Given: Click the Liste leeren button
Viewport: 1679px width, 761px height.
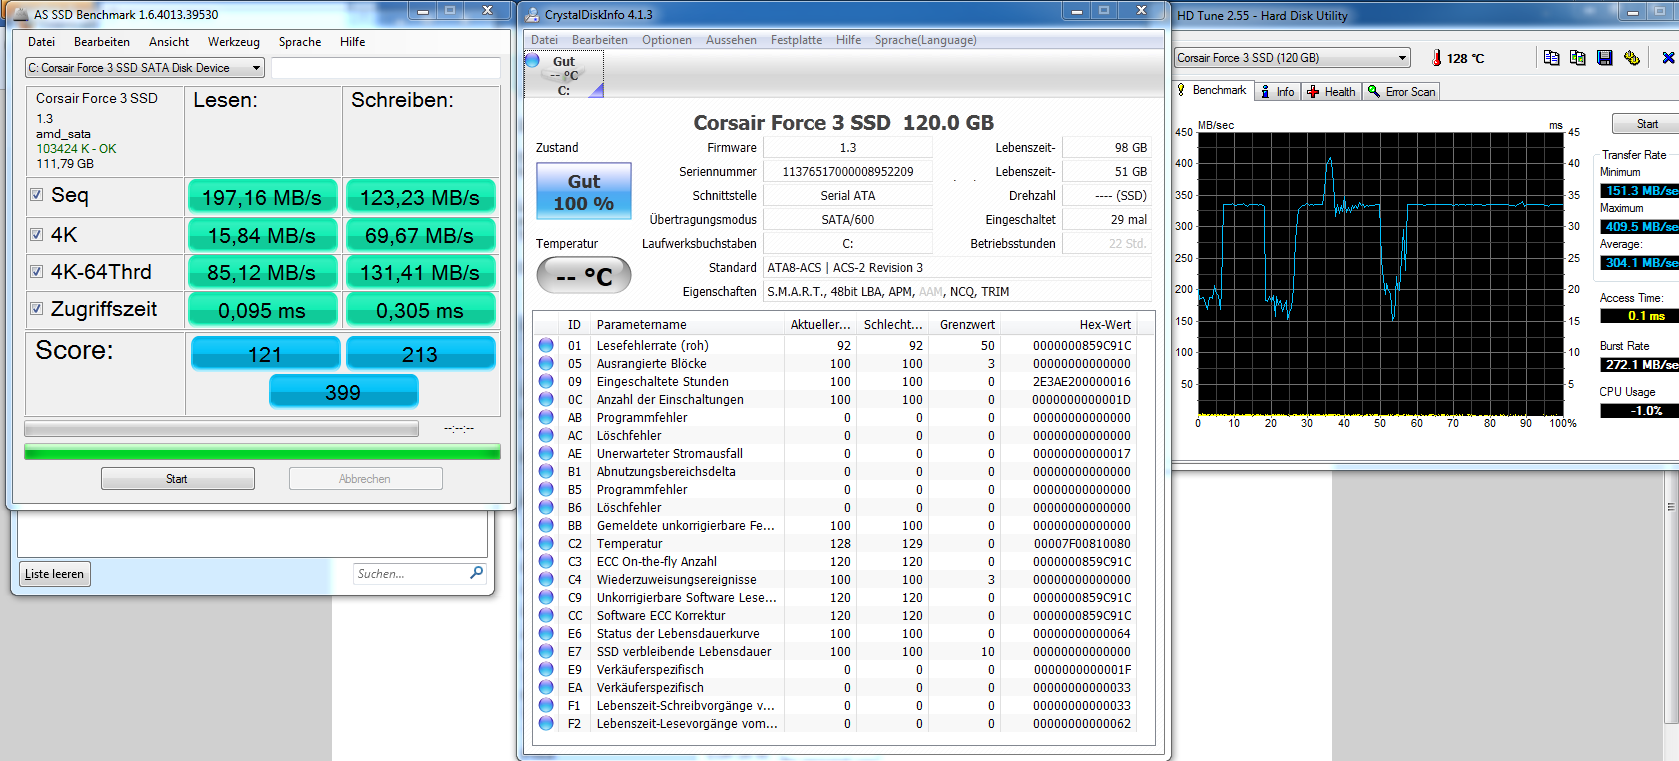Looking at the screenshot, I should pos(55,574).
